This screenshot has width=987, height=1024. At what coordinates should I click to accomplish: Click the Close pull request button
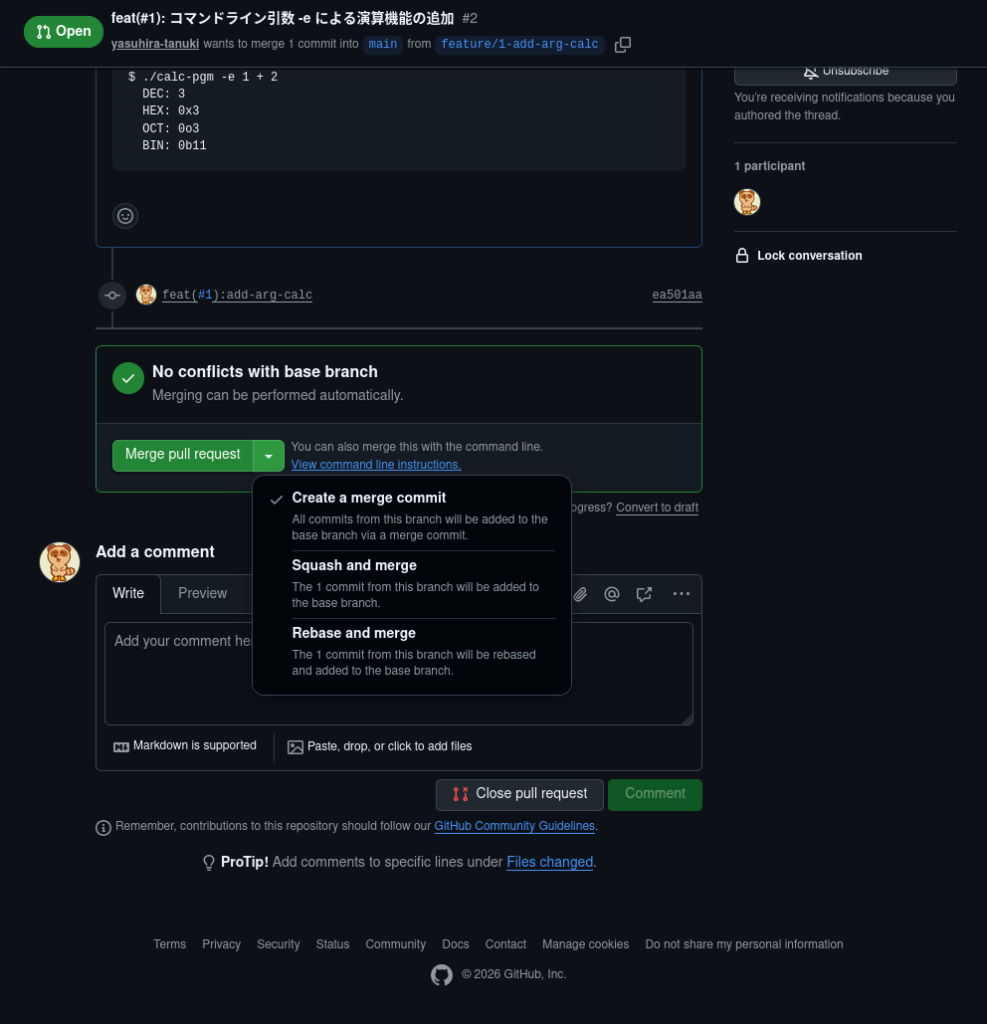pyautogui.click(x=519, y=794)
